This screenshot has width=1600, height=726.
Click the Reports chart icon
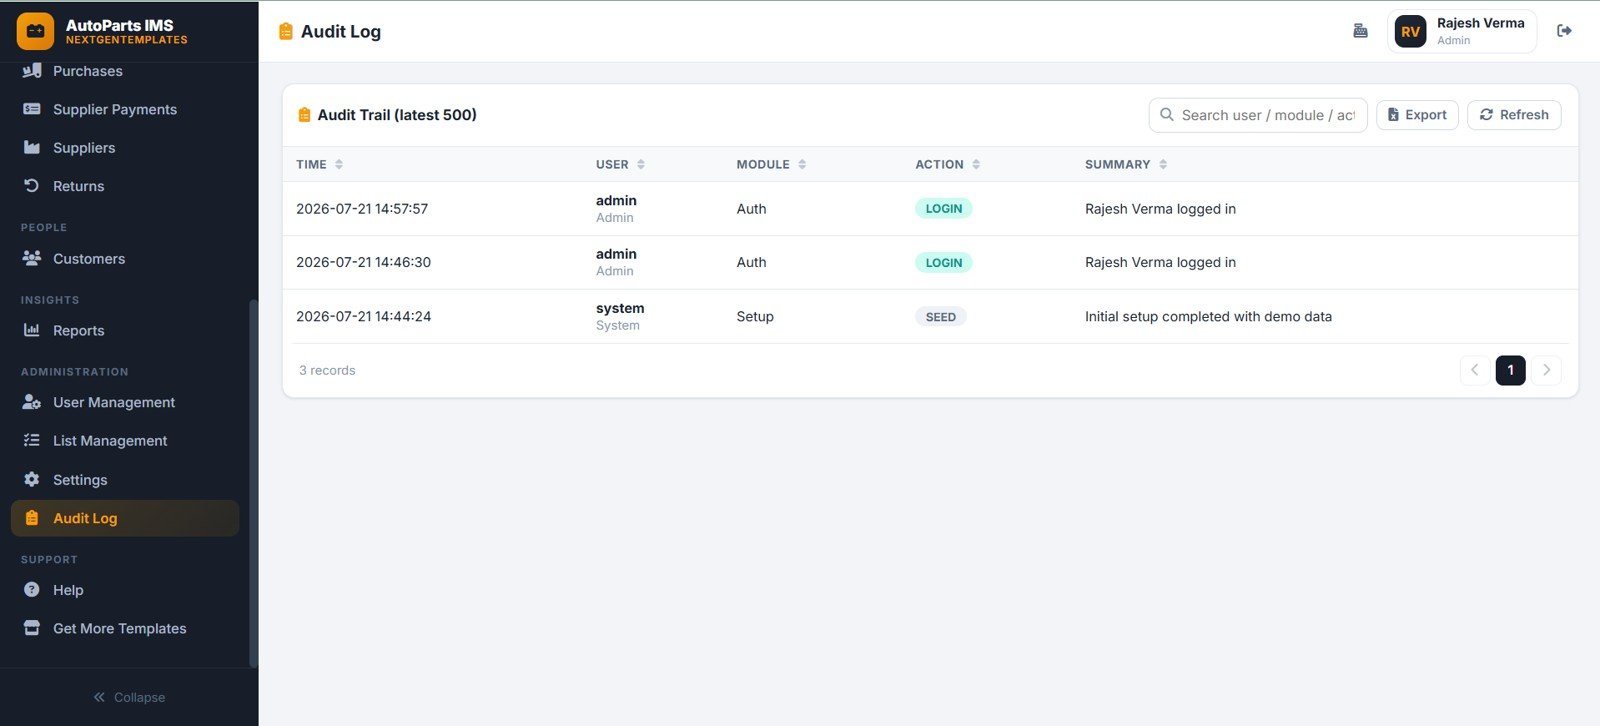pyautogui.click(x=32, y=330)
